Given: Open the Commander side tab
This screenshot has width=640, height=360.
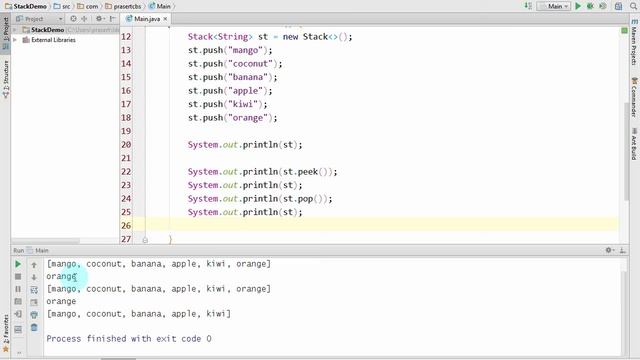Looking at the screenshot, I should coord(634,97).
